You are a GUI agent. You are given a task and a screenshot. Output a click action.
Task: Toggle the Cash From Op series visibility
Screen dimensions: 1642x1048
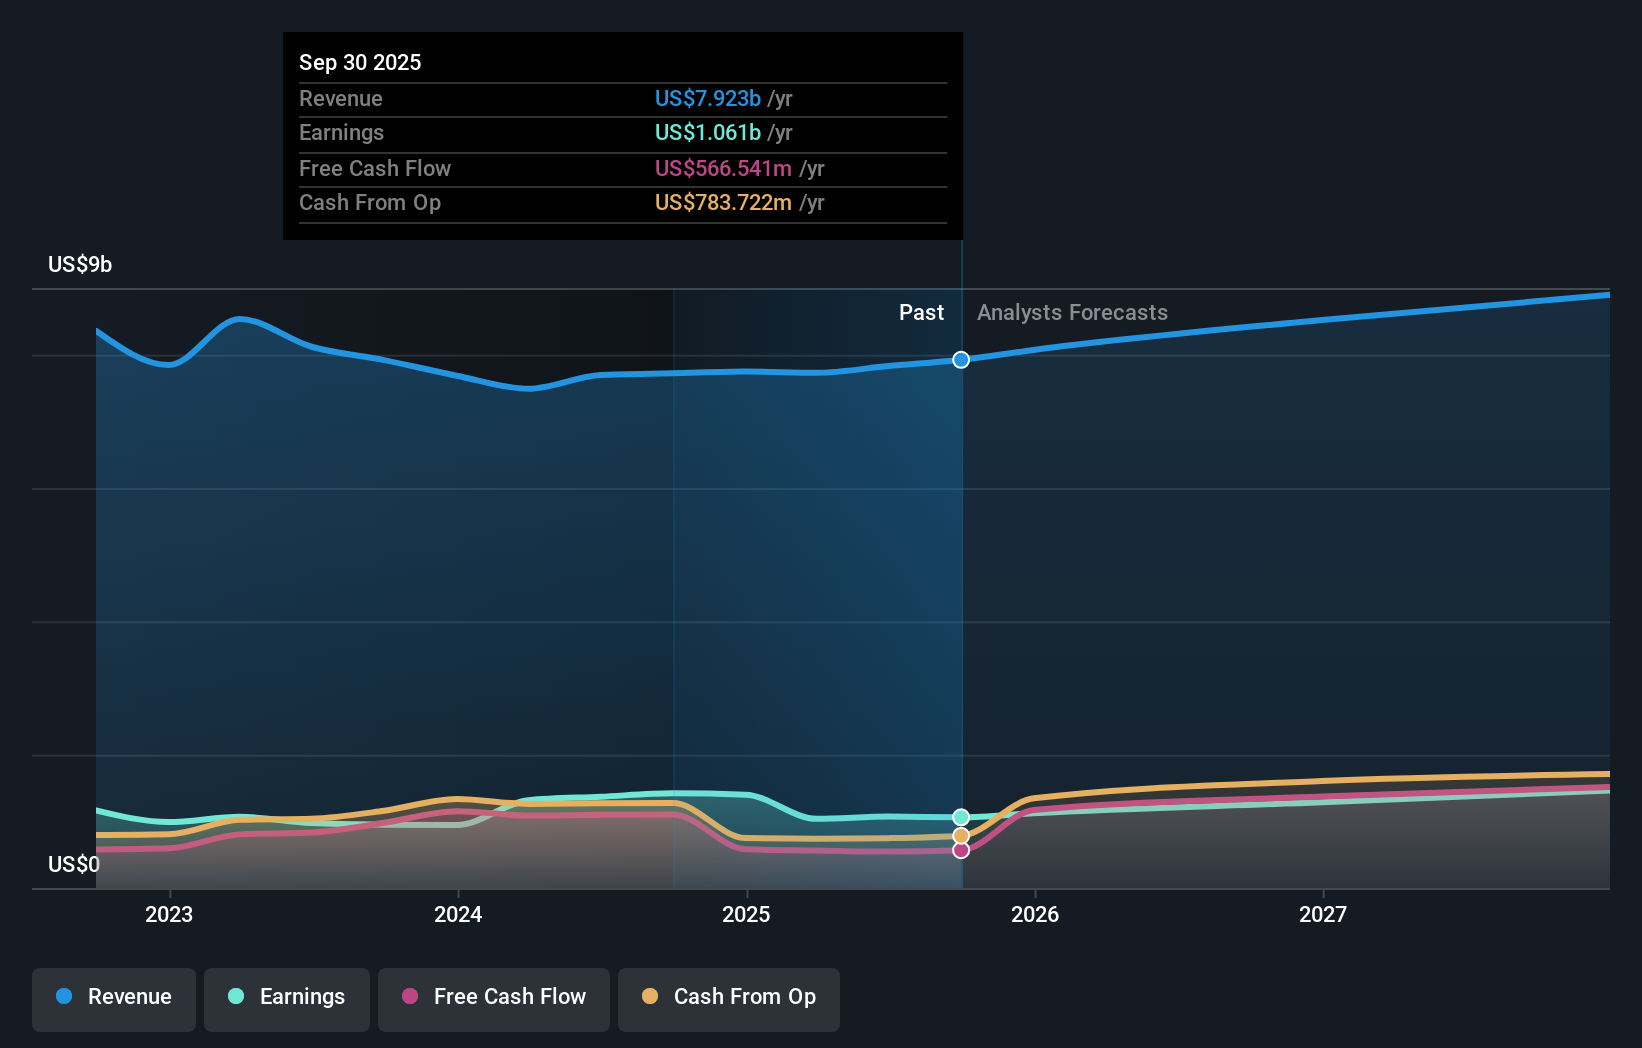click(728, 997)
